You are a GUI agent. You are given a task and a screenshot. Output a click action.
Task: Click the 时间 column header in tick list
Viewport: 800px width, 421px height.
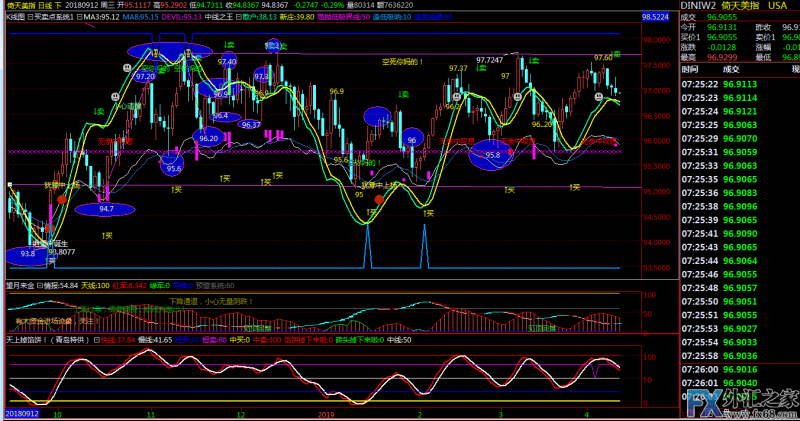(x=690, y=69)
